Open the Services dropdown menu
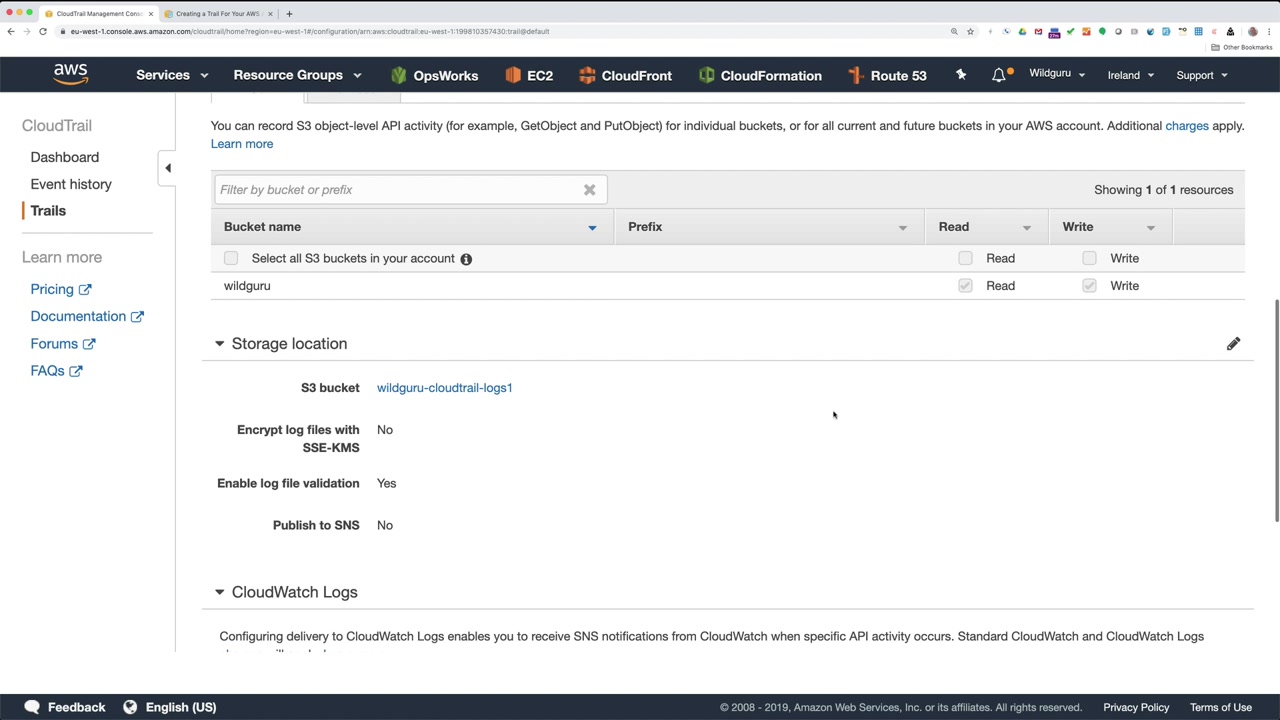The width and height of the screenshot is (1280, 720). 172,75
